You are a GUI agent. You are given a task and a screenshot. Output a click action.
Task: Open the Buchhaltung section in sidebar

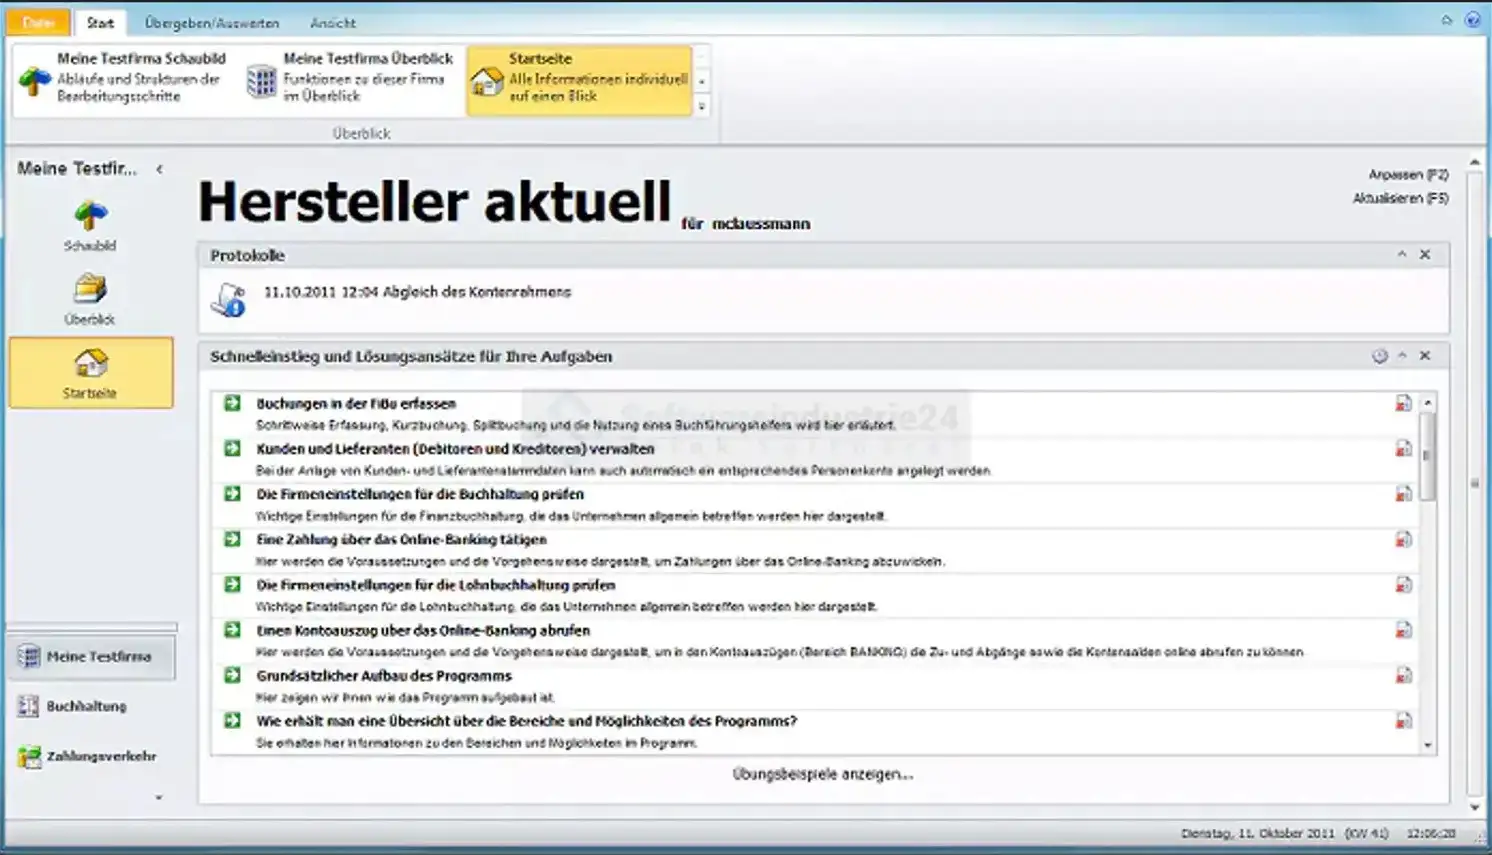86,706
